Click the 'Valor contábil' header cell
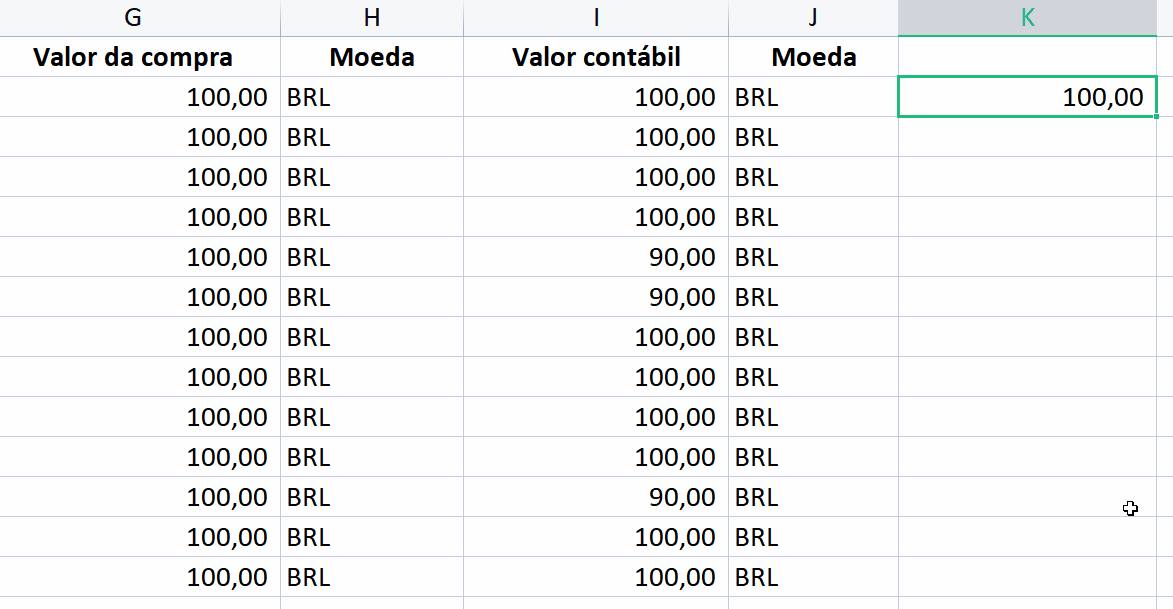The width and height of the screenshot is (1173, 609). tap(595, 57)
